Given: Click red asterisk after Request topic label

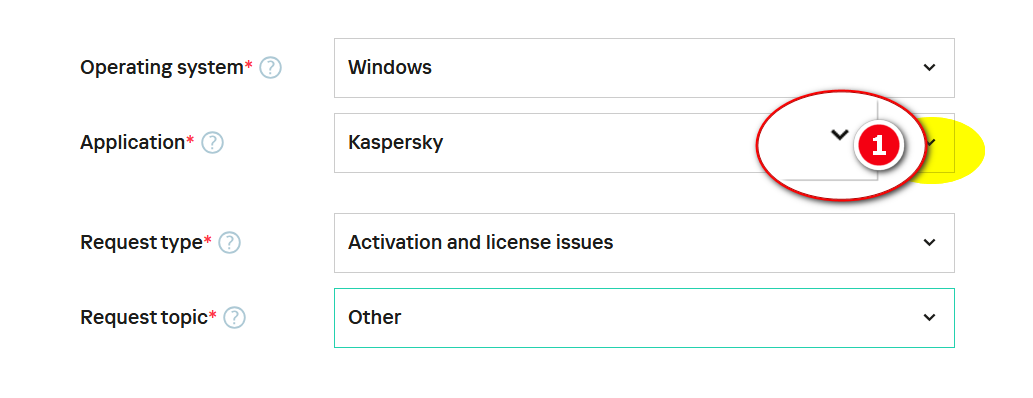Looking at the screenshot, I should (x=213, y=315).
